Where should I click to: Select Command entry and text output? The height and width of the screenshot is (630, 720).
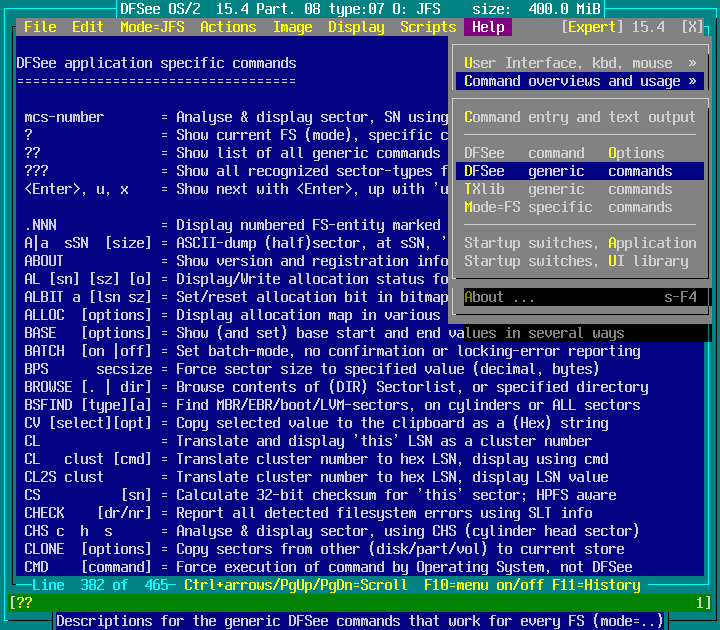(580, 117)
